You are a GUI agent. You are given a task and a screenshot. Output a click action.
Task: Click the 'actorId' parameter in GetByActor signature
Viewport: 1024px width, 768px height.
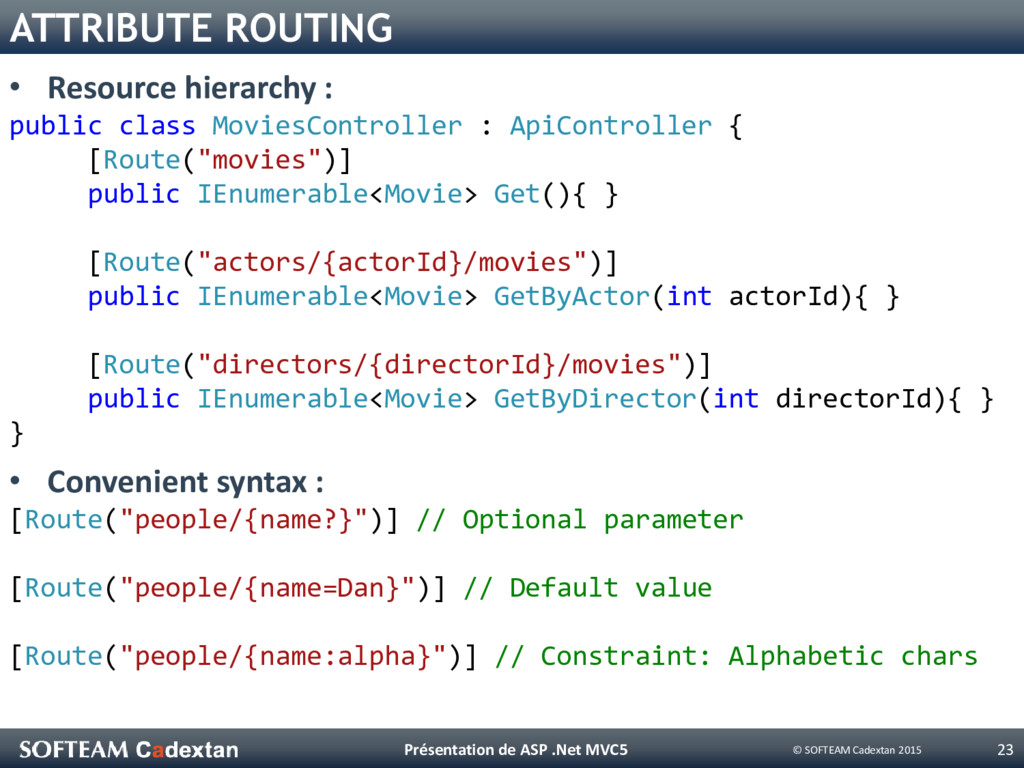point(783,296)
